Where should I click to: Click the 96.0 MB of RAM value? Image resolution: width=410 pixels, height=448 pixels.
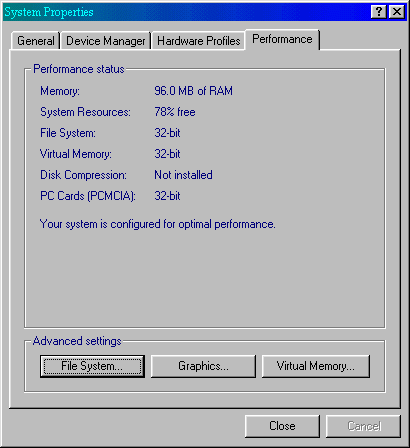(193, 91)
